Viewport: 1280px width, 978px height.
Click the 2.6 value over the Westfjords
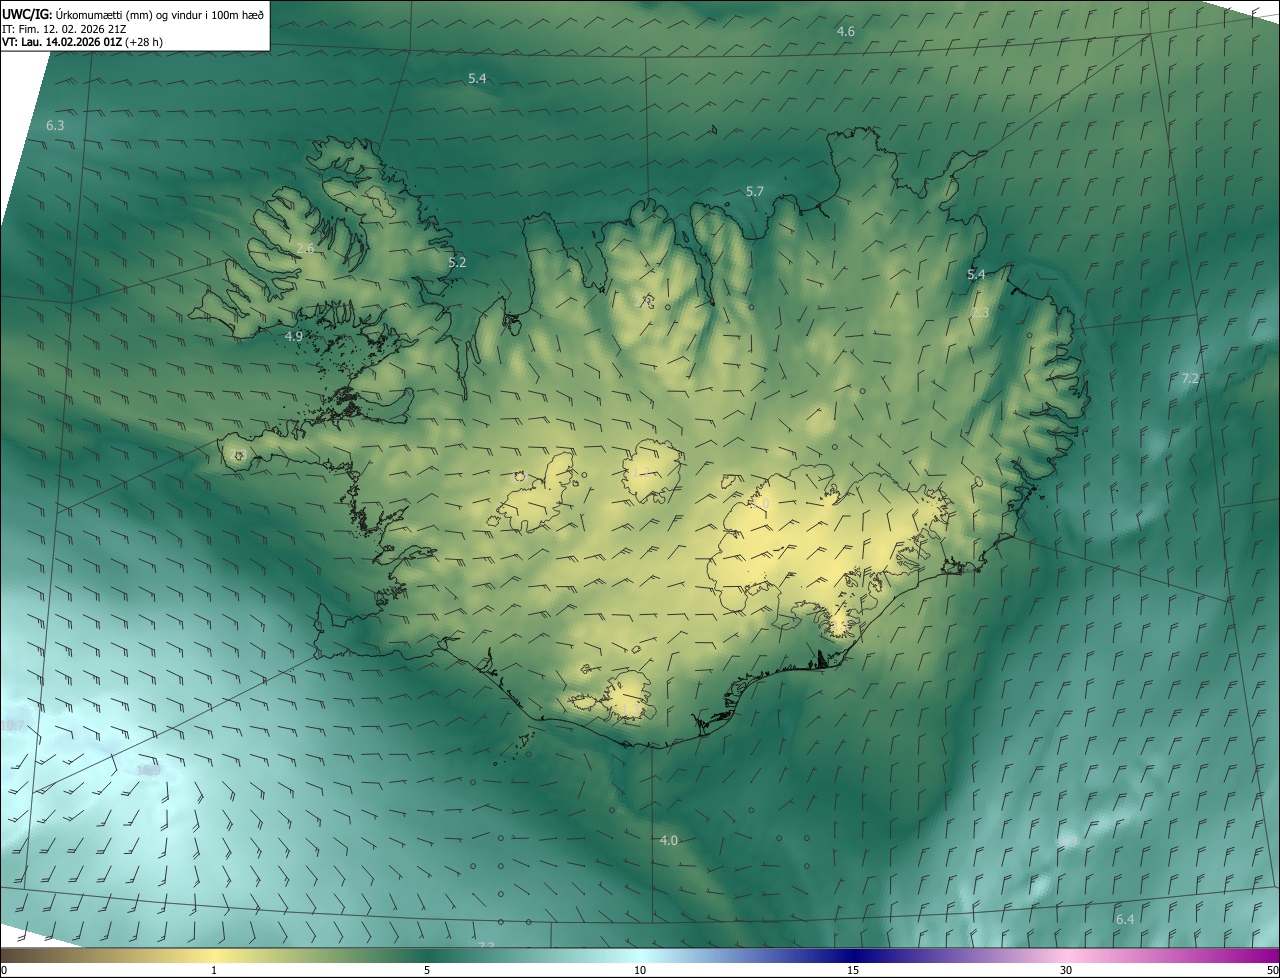[x=305, y=248]
